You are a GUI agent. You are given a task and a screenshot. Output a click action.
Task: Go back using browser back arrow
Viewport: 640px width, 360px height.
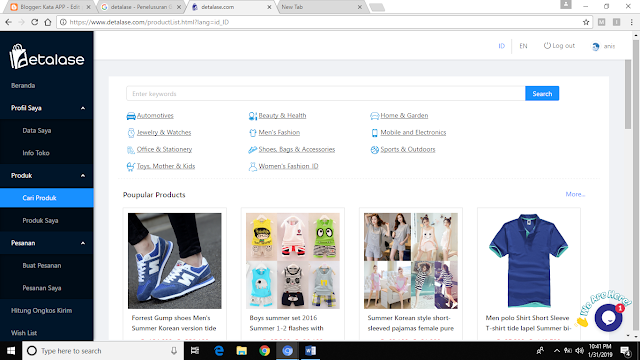coord(9,22)
